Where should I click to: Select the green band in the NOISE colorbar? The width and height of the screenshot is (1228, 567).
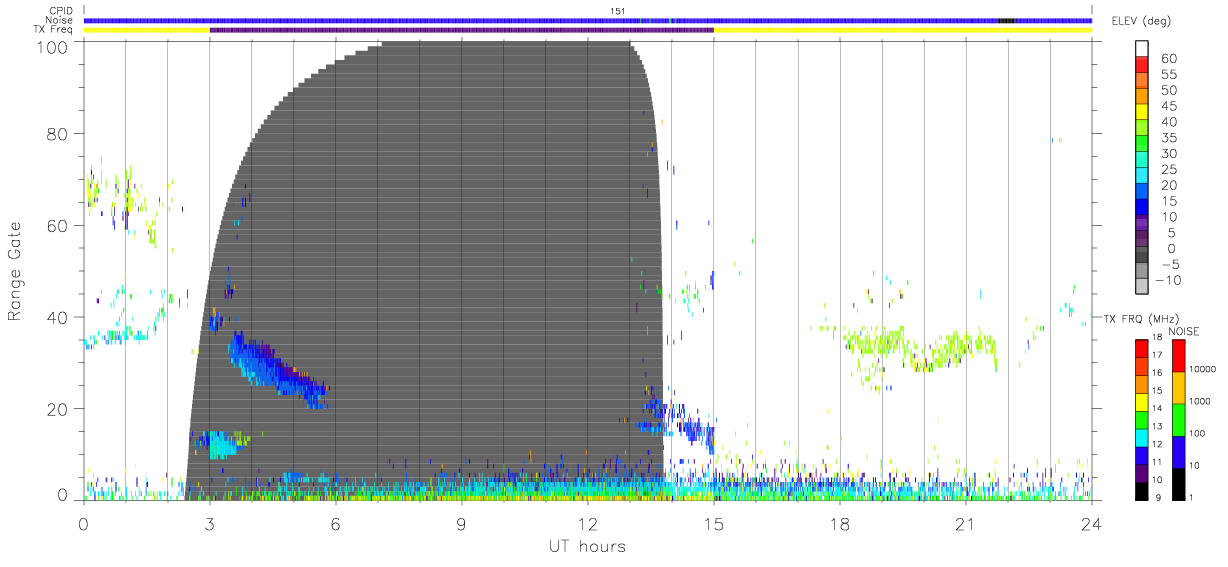pyautogui.click(x=1177, y=419)
